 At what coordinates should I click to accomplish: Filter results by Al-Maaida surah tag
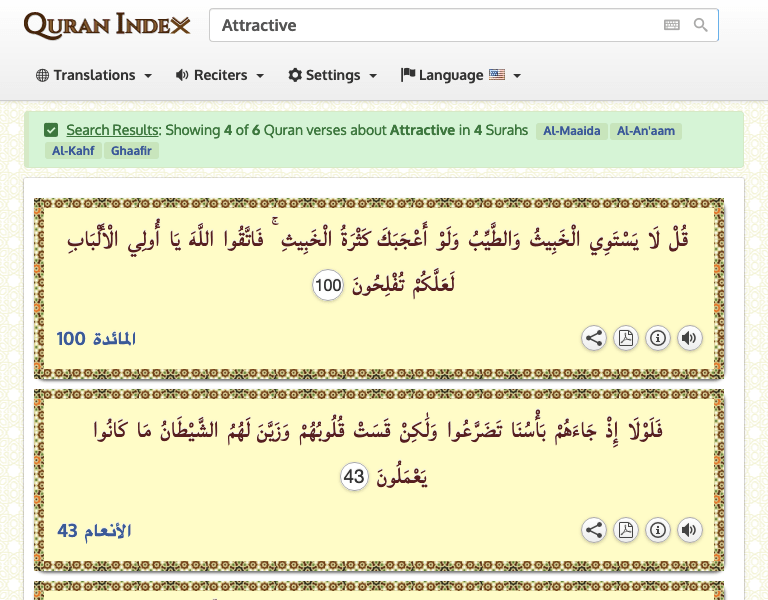pyautogui.click(x=571, y=131)
